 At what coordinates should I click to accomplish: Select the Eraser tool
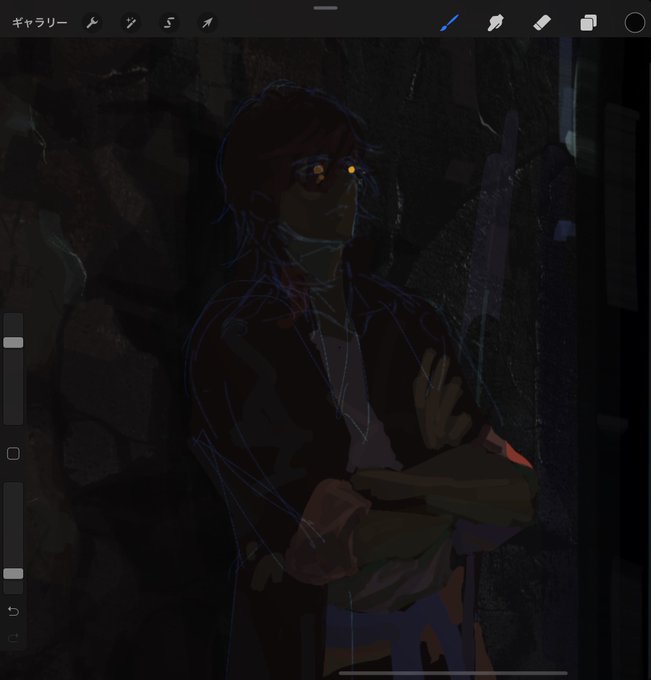click(542, 23)
